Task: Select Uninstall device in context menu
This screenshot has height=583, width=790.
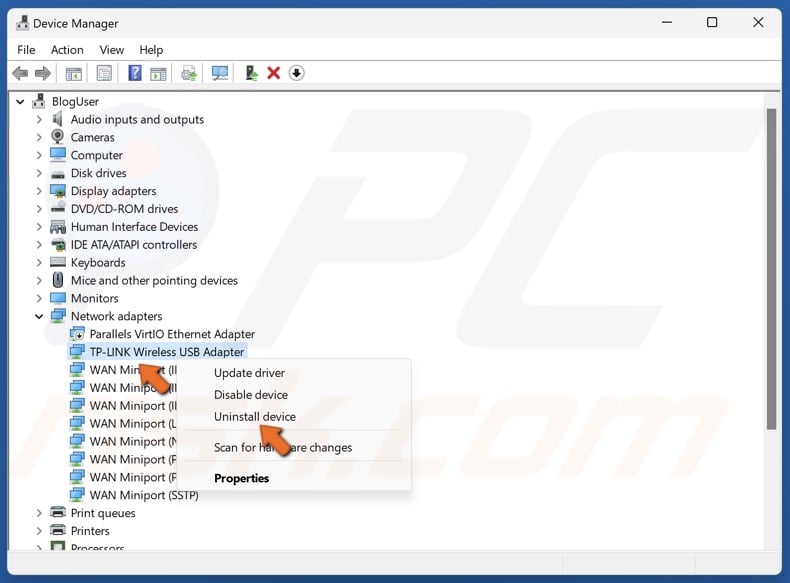Action: 255,417
